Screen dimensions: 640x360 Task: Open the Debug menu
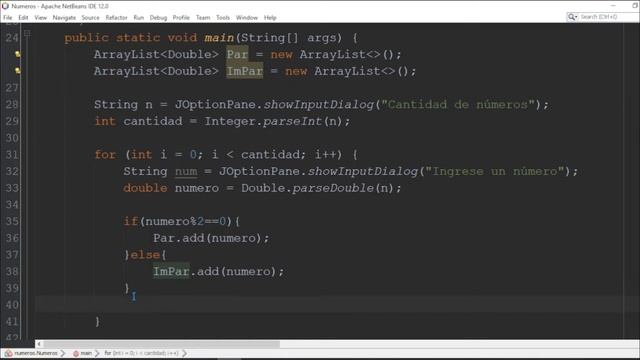pos(158,18)
